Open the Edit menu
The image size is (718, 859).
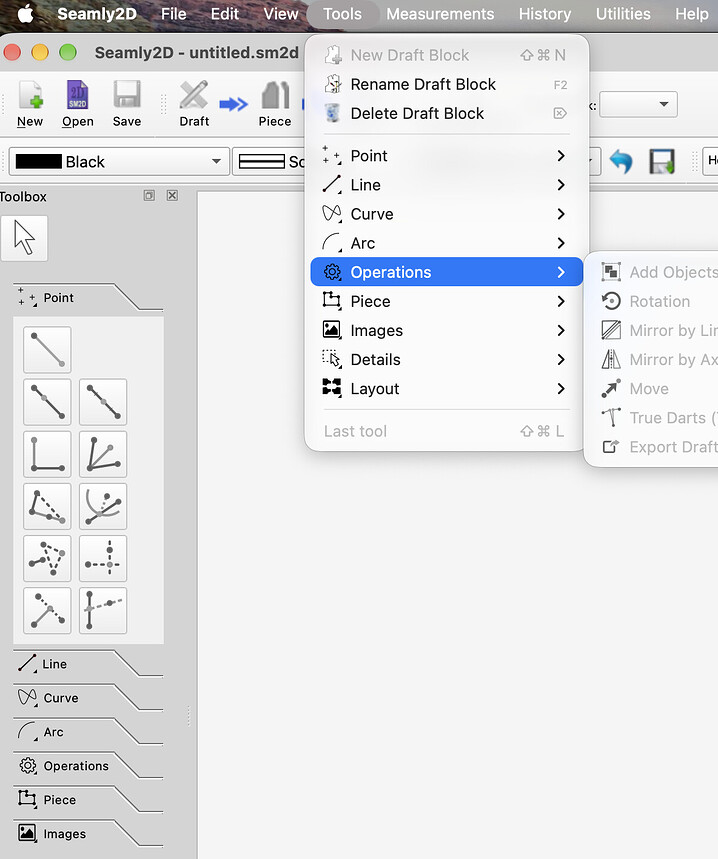(225, 14)
